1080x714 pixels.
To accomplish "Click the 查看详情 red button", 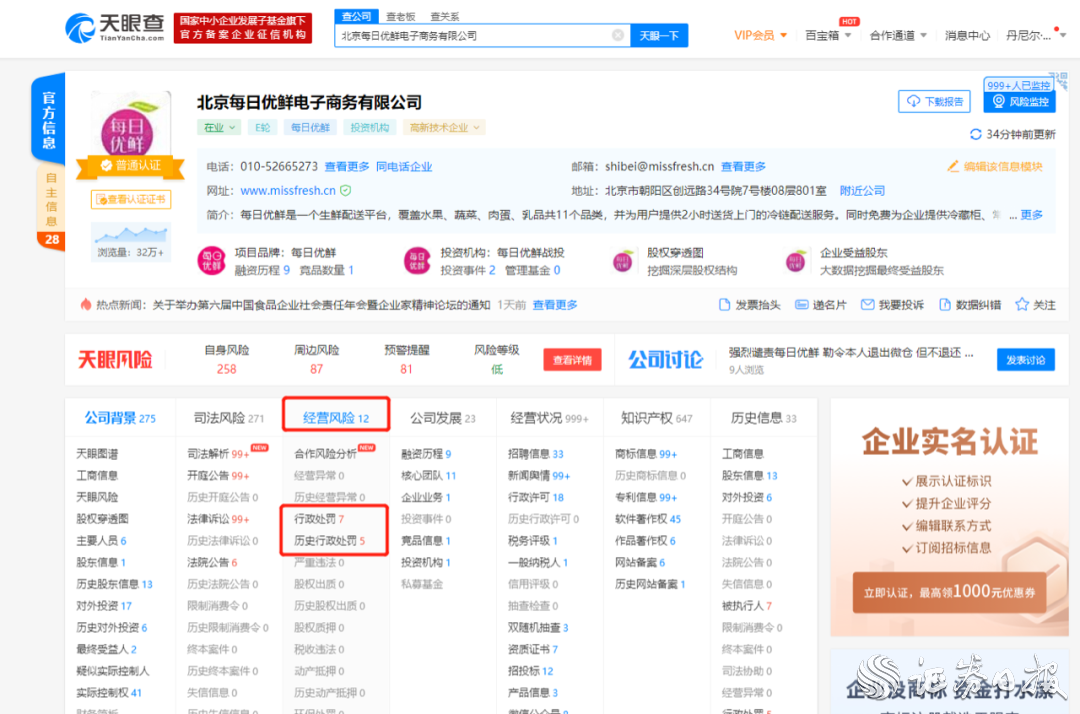I will coord(572,360).
